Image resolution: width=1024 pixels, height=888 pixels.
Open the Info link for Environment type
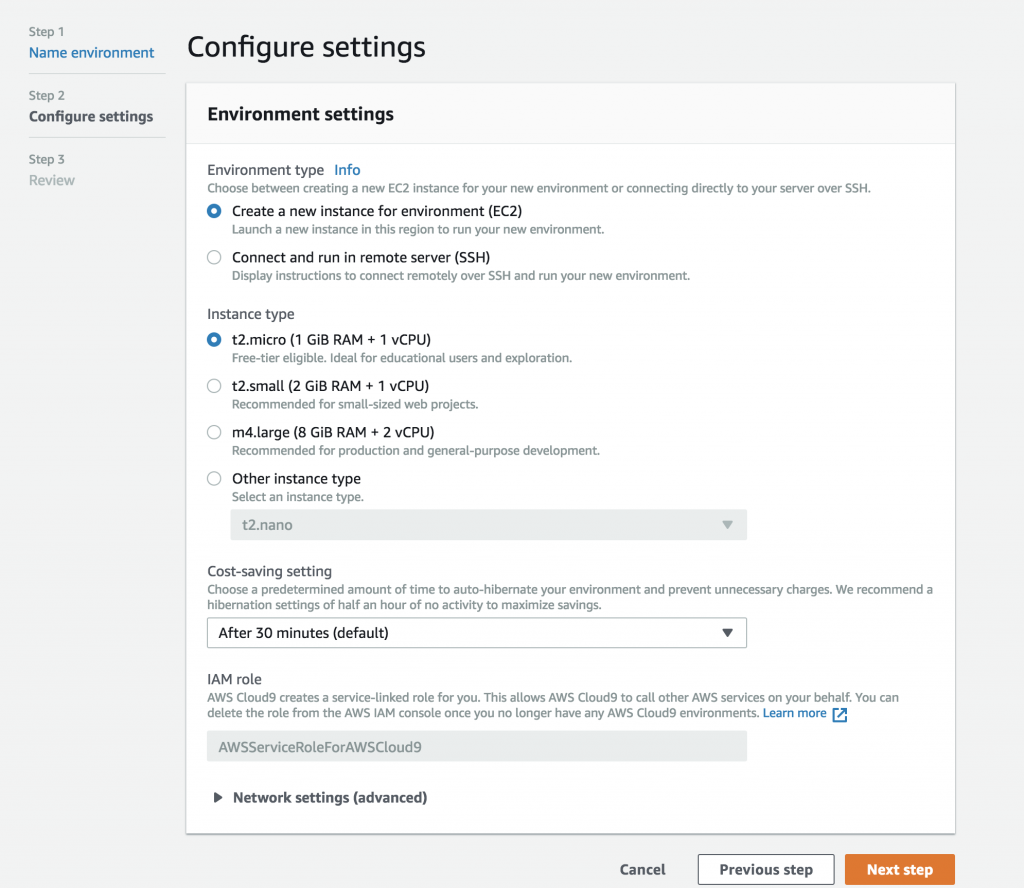point(347,170)
